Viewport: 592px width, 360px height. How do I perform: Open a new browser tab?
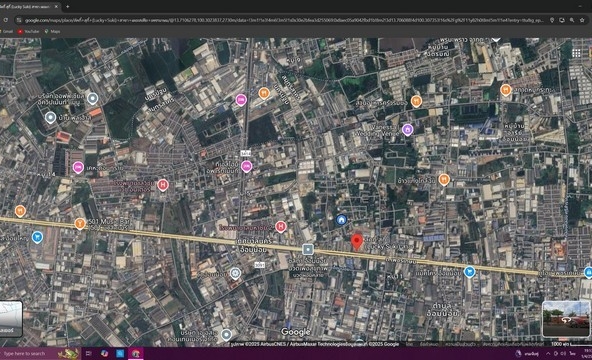(x=68, y=6)
